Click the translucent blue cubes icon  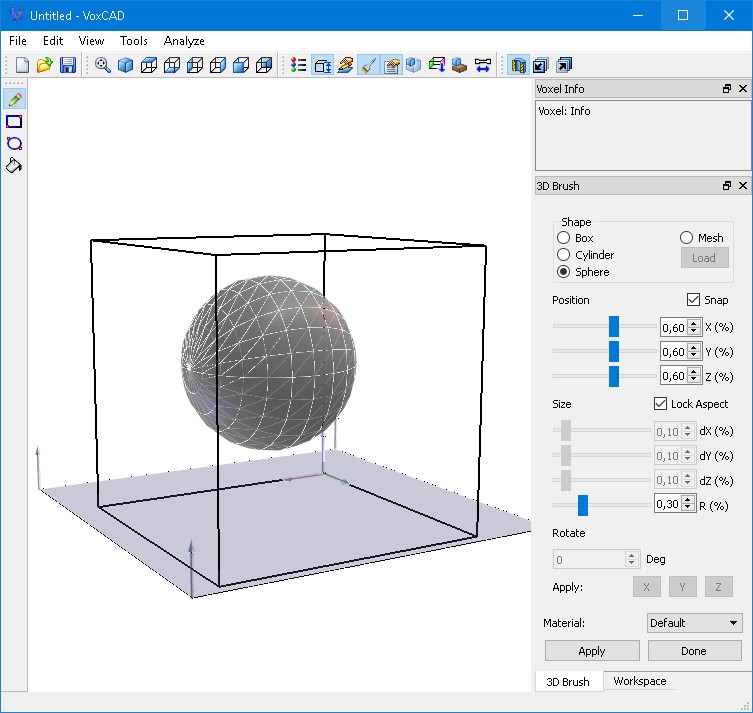(413, 65)
